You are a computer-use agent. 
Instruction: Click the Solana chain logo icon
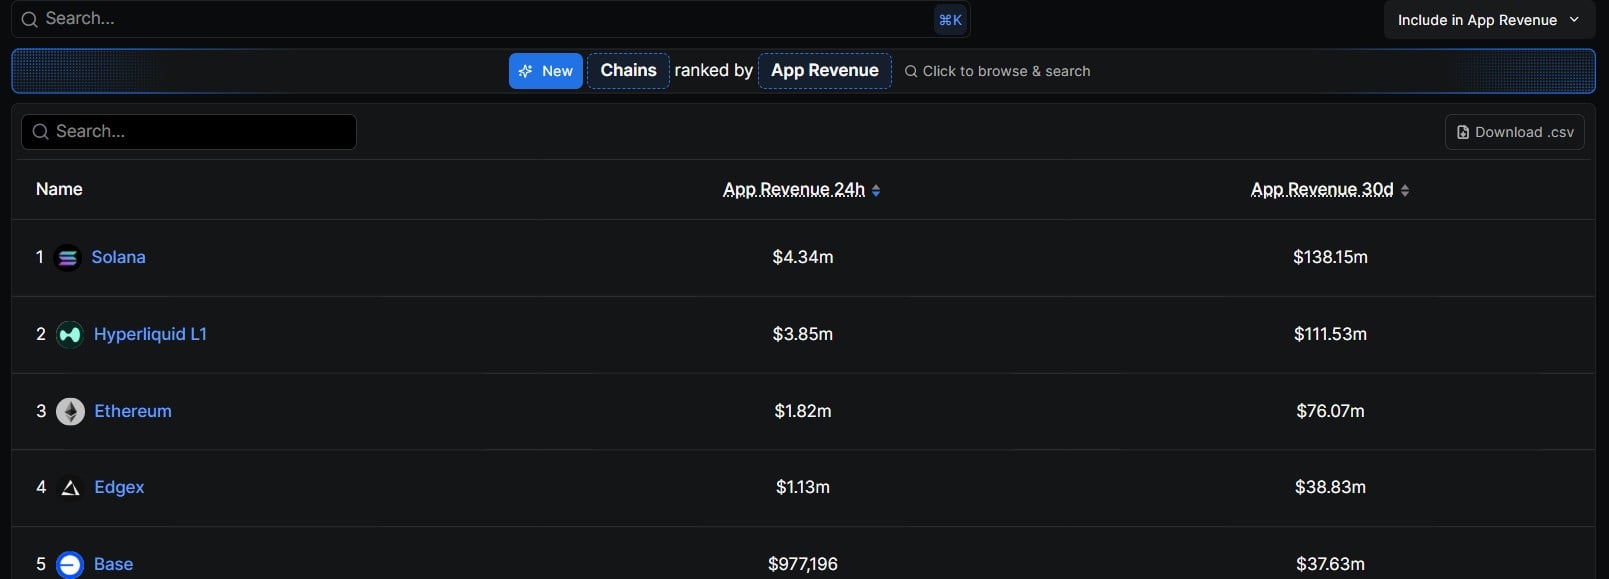pyautogui.click(x=67, y=258)
